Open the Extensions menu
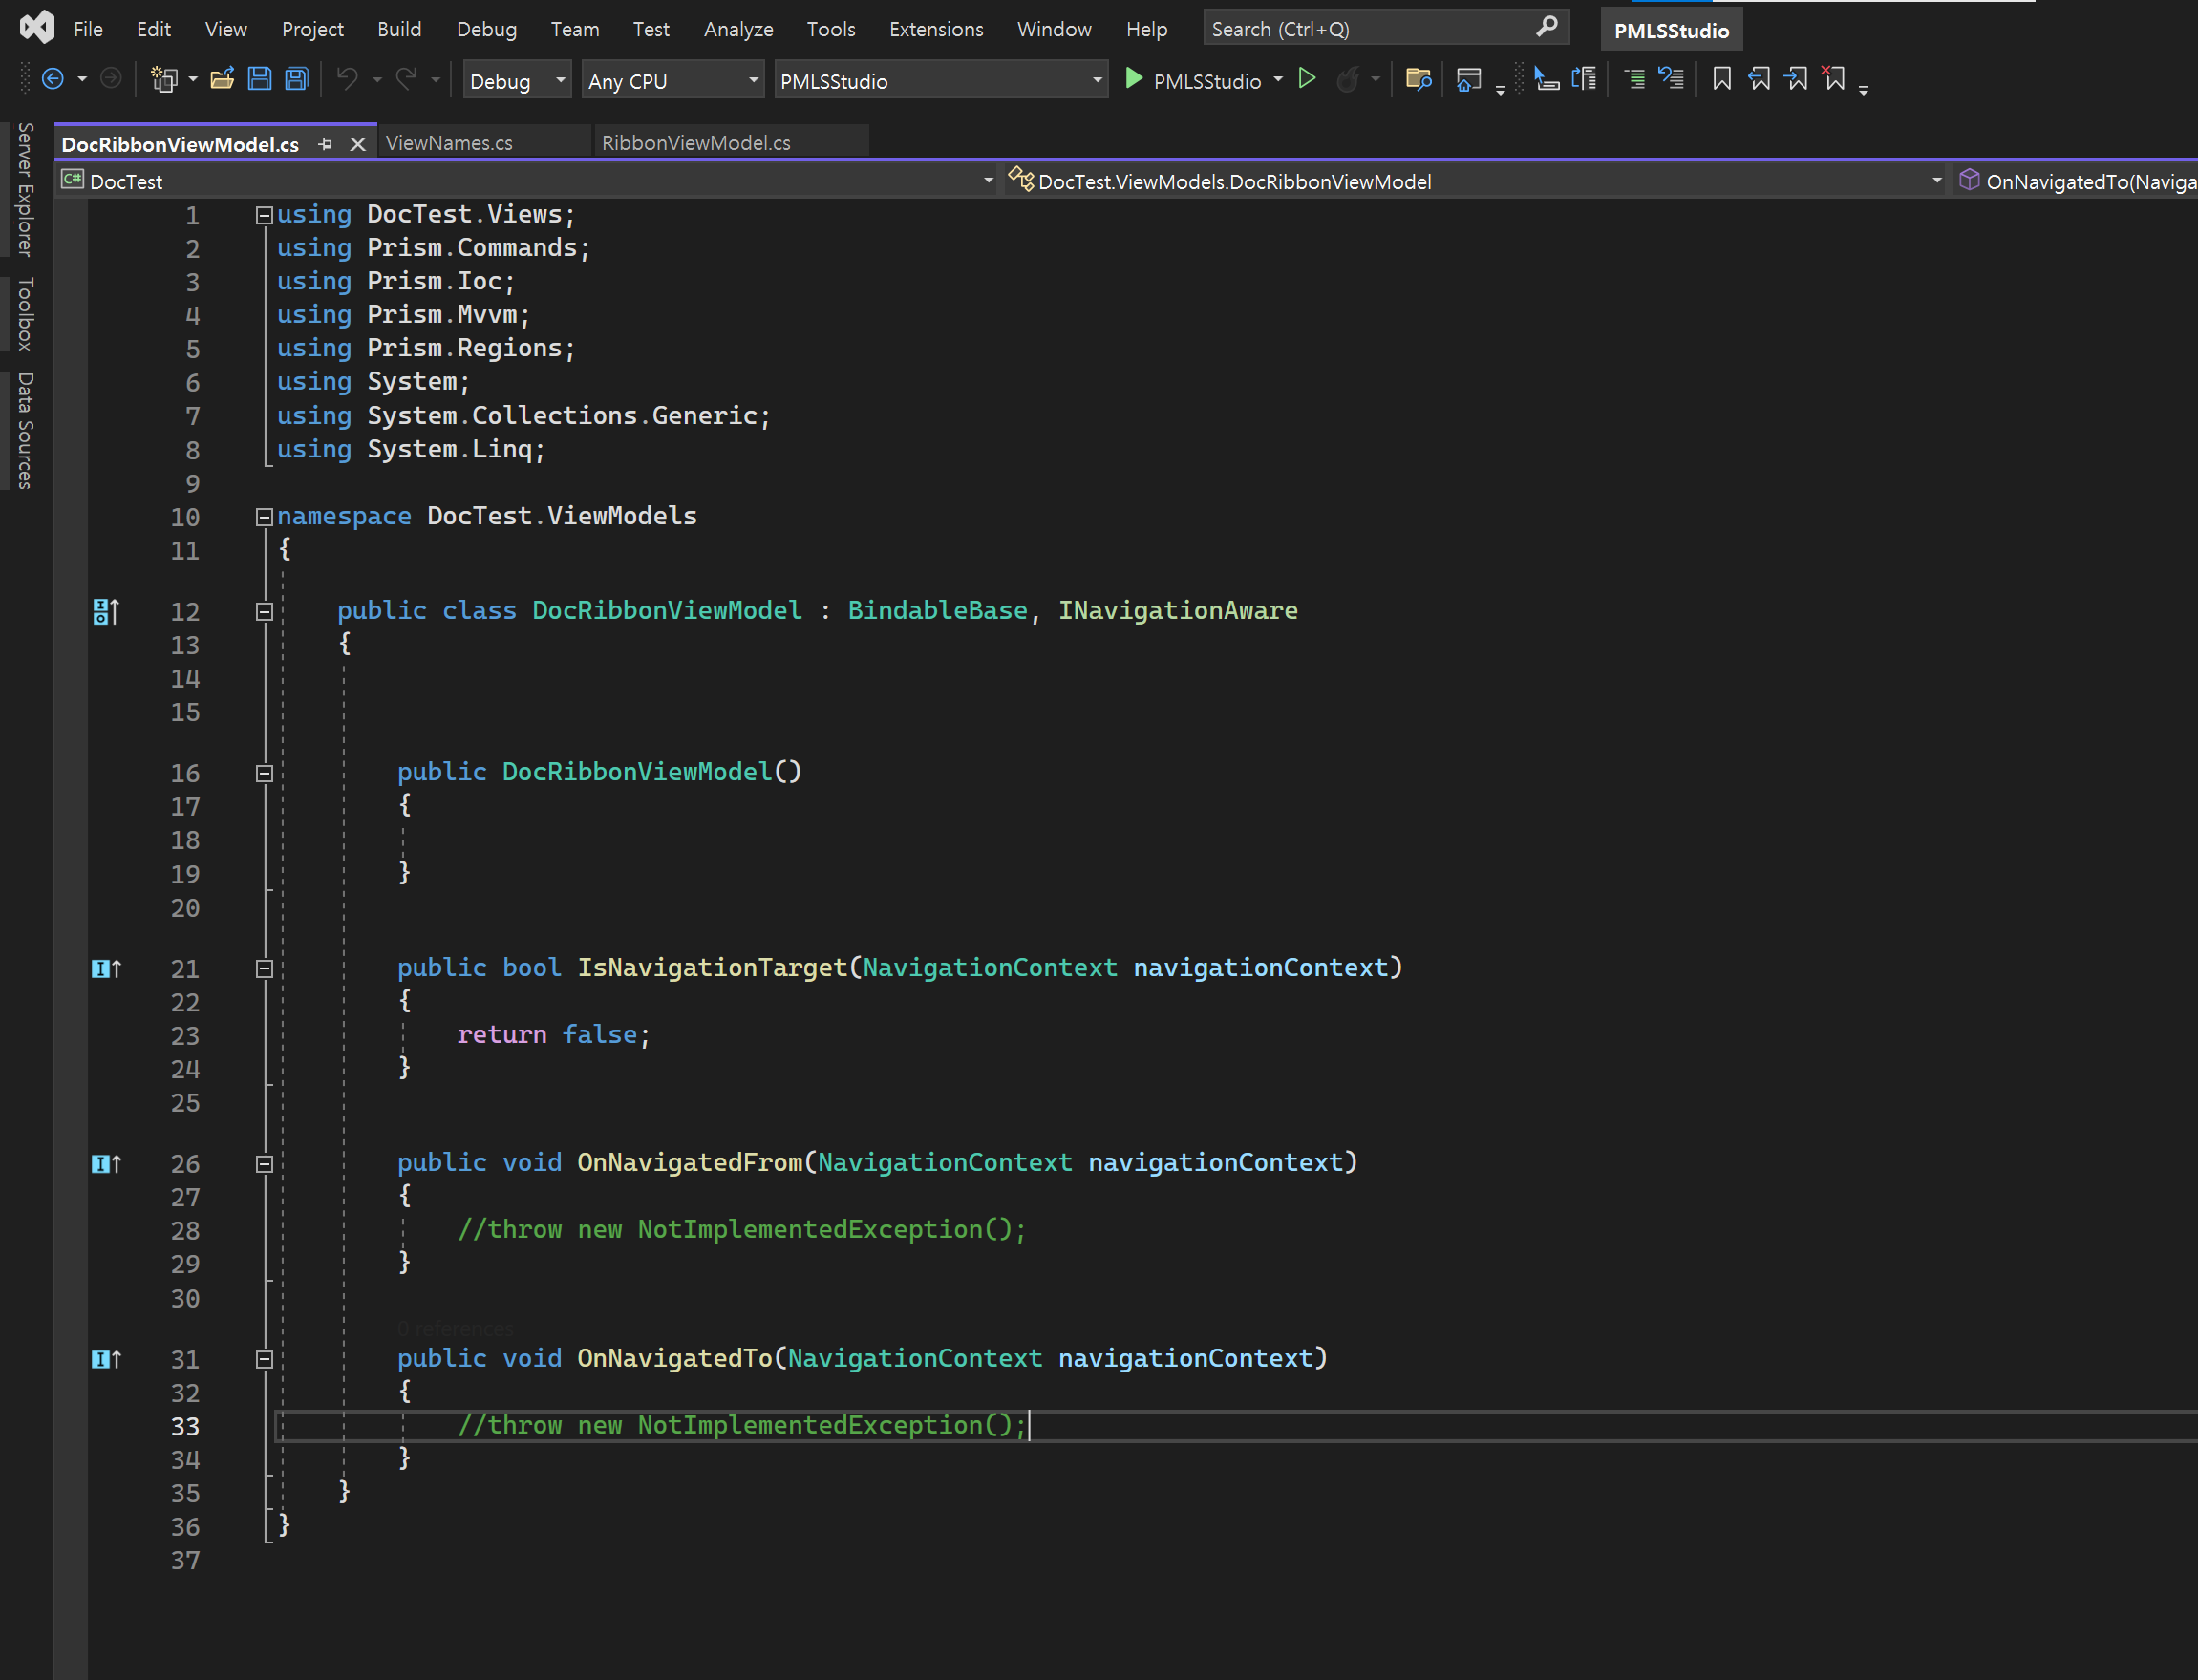The height and width of the screenshot is (1680, 2198). pos(935,29)
